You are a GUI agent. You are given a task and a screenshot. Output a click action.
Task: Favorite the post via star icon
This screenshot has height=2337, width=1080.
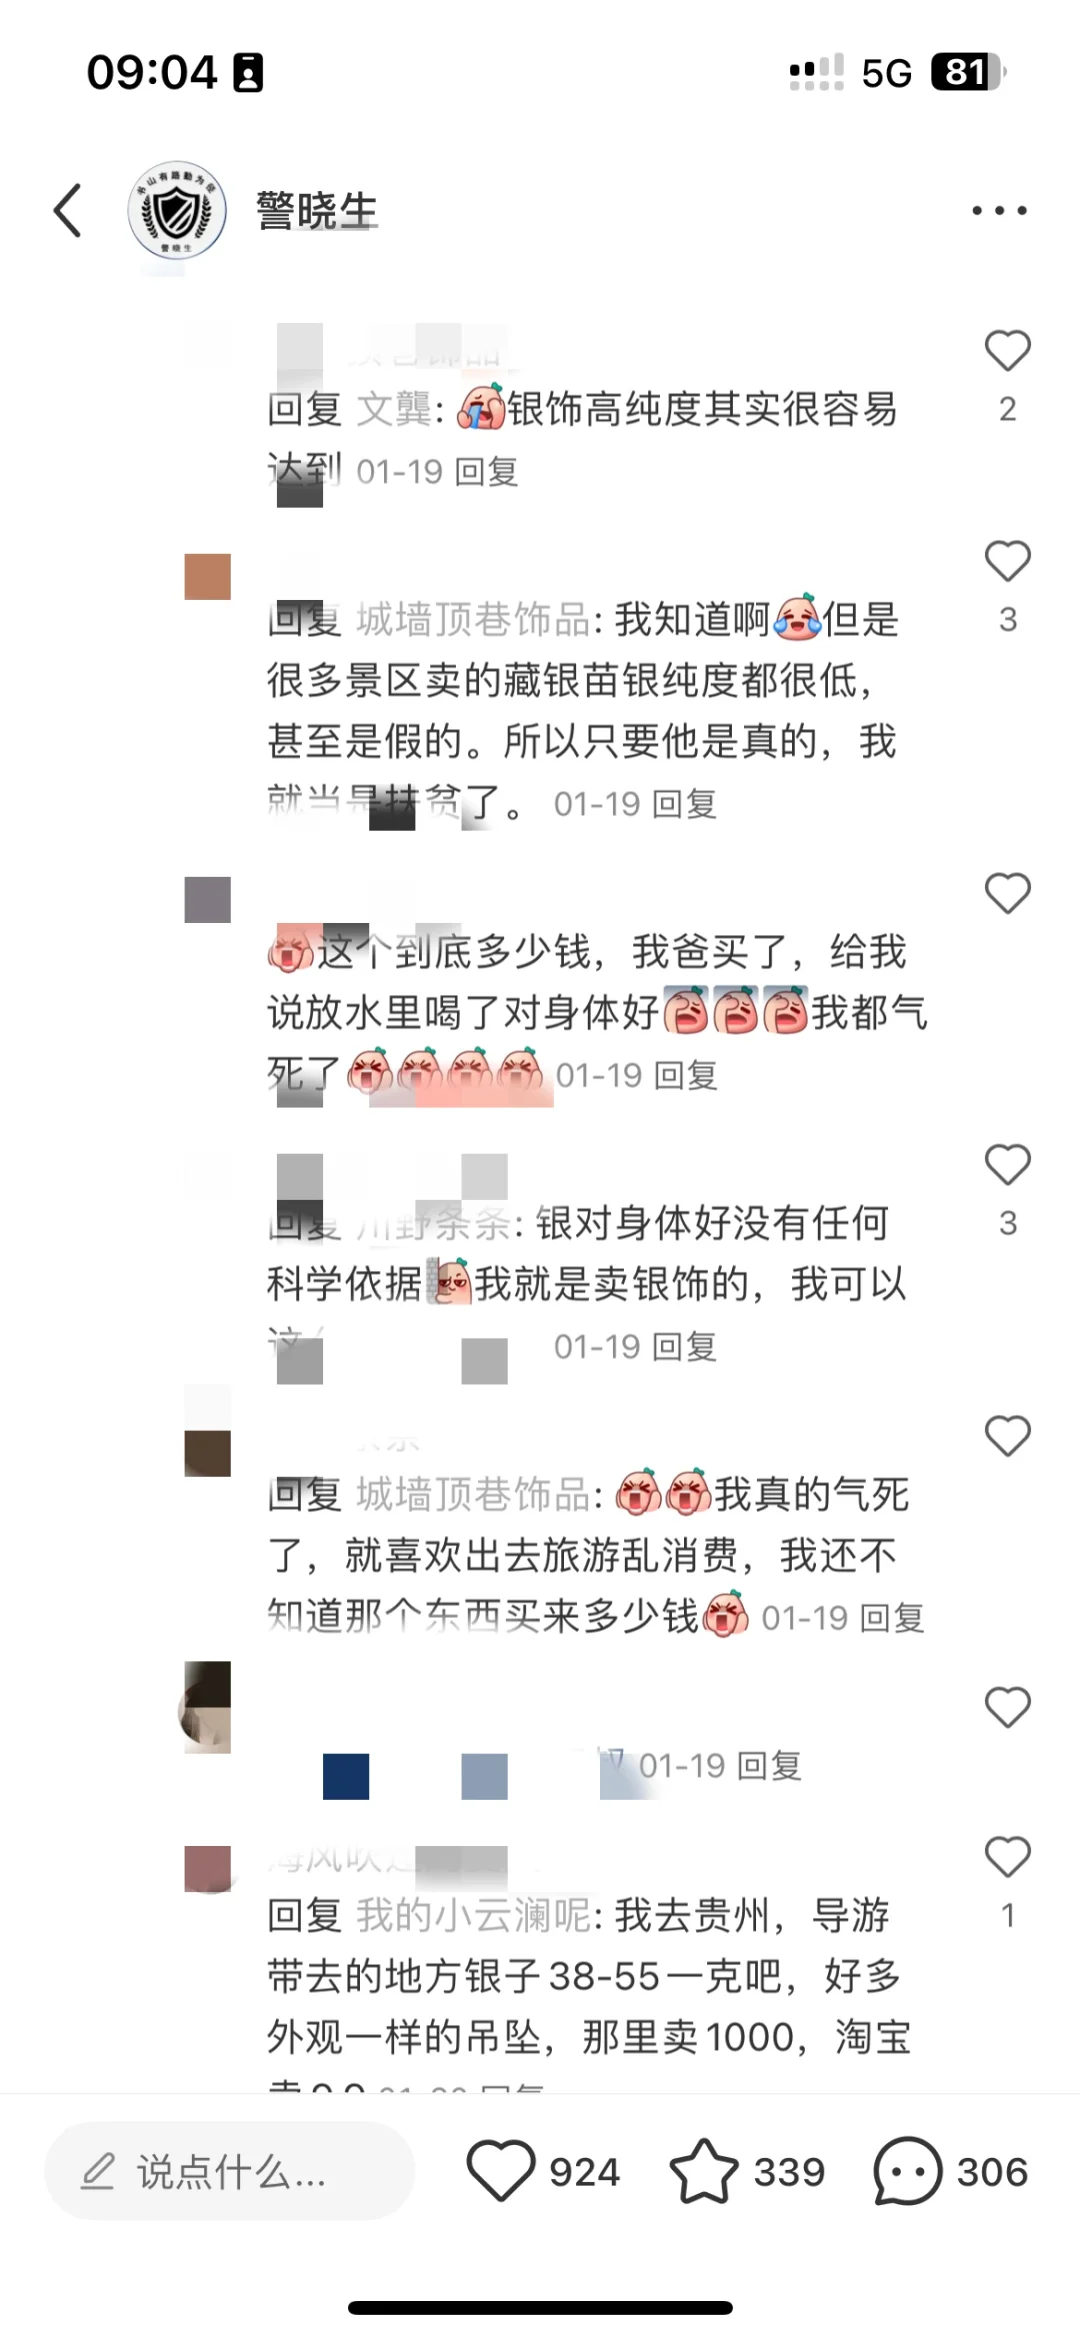704,2171
